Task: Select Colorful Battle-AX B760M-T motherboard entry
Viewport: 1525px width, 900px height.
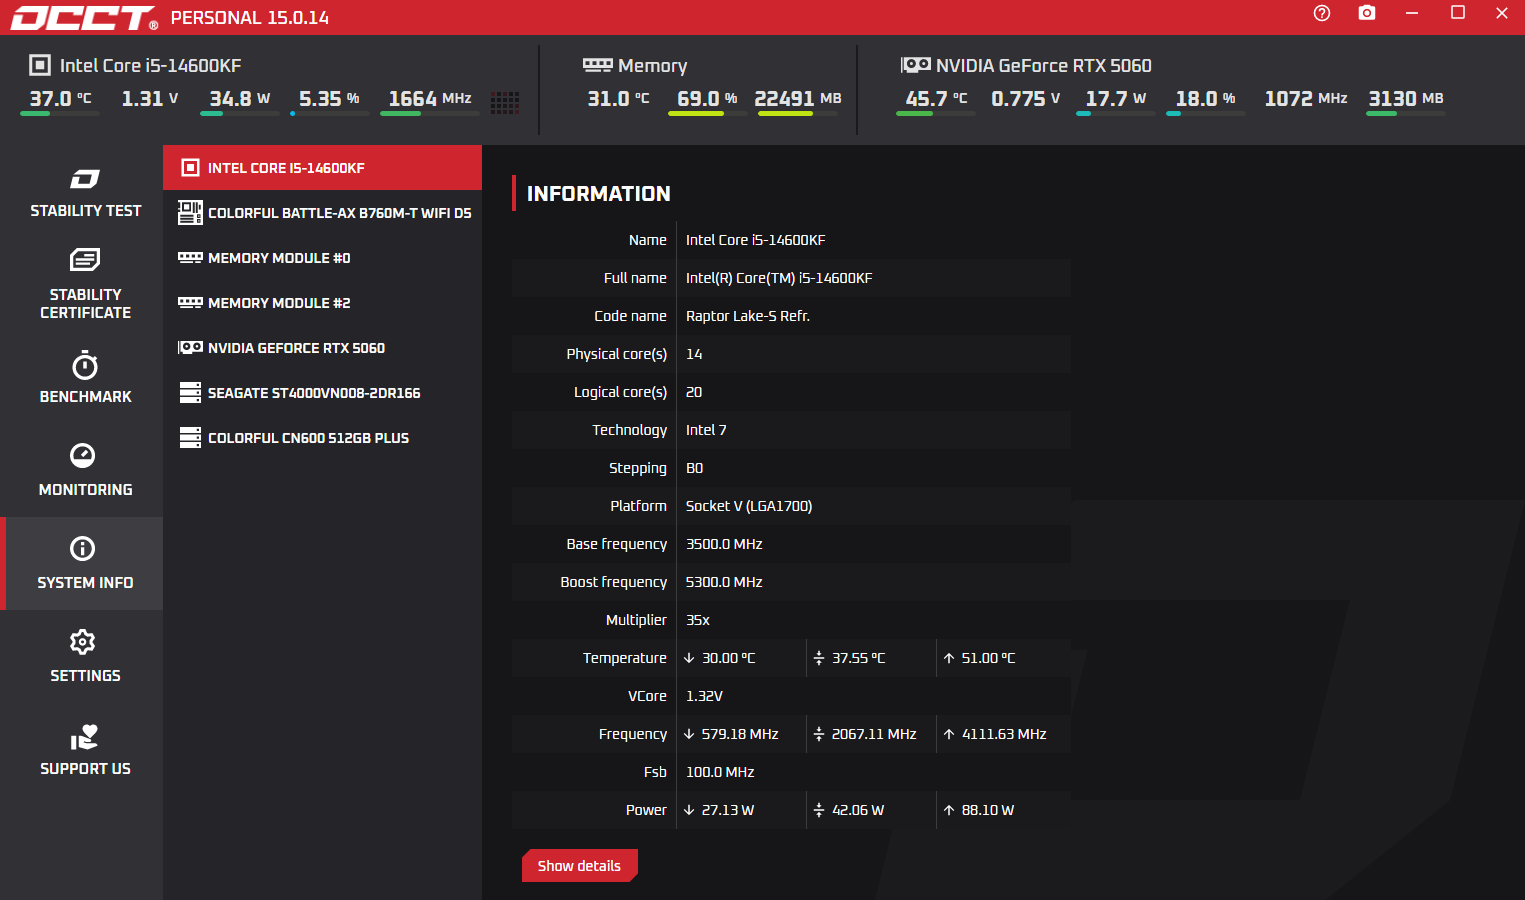Action: click(322, 213)
